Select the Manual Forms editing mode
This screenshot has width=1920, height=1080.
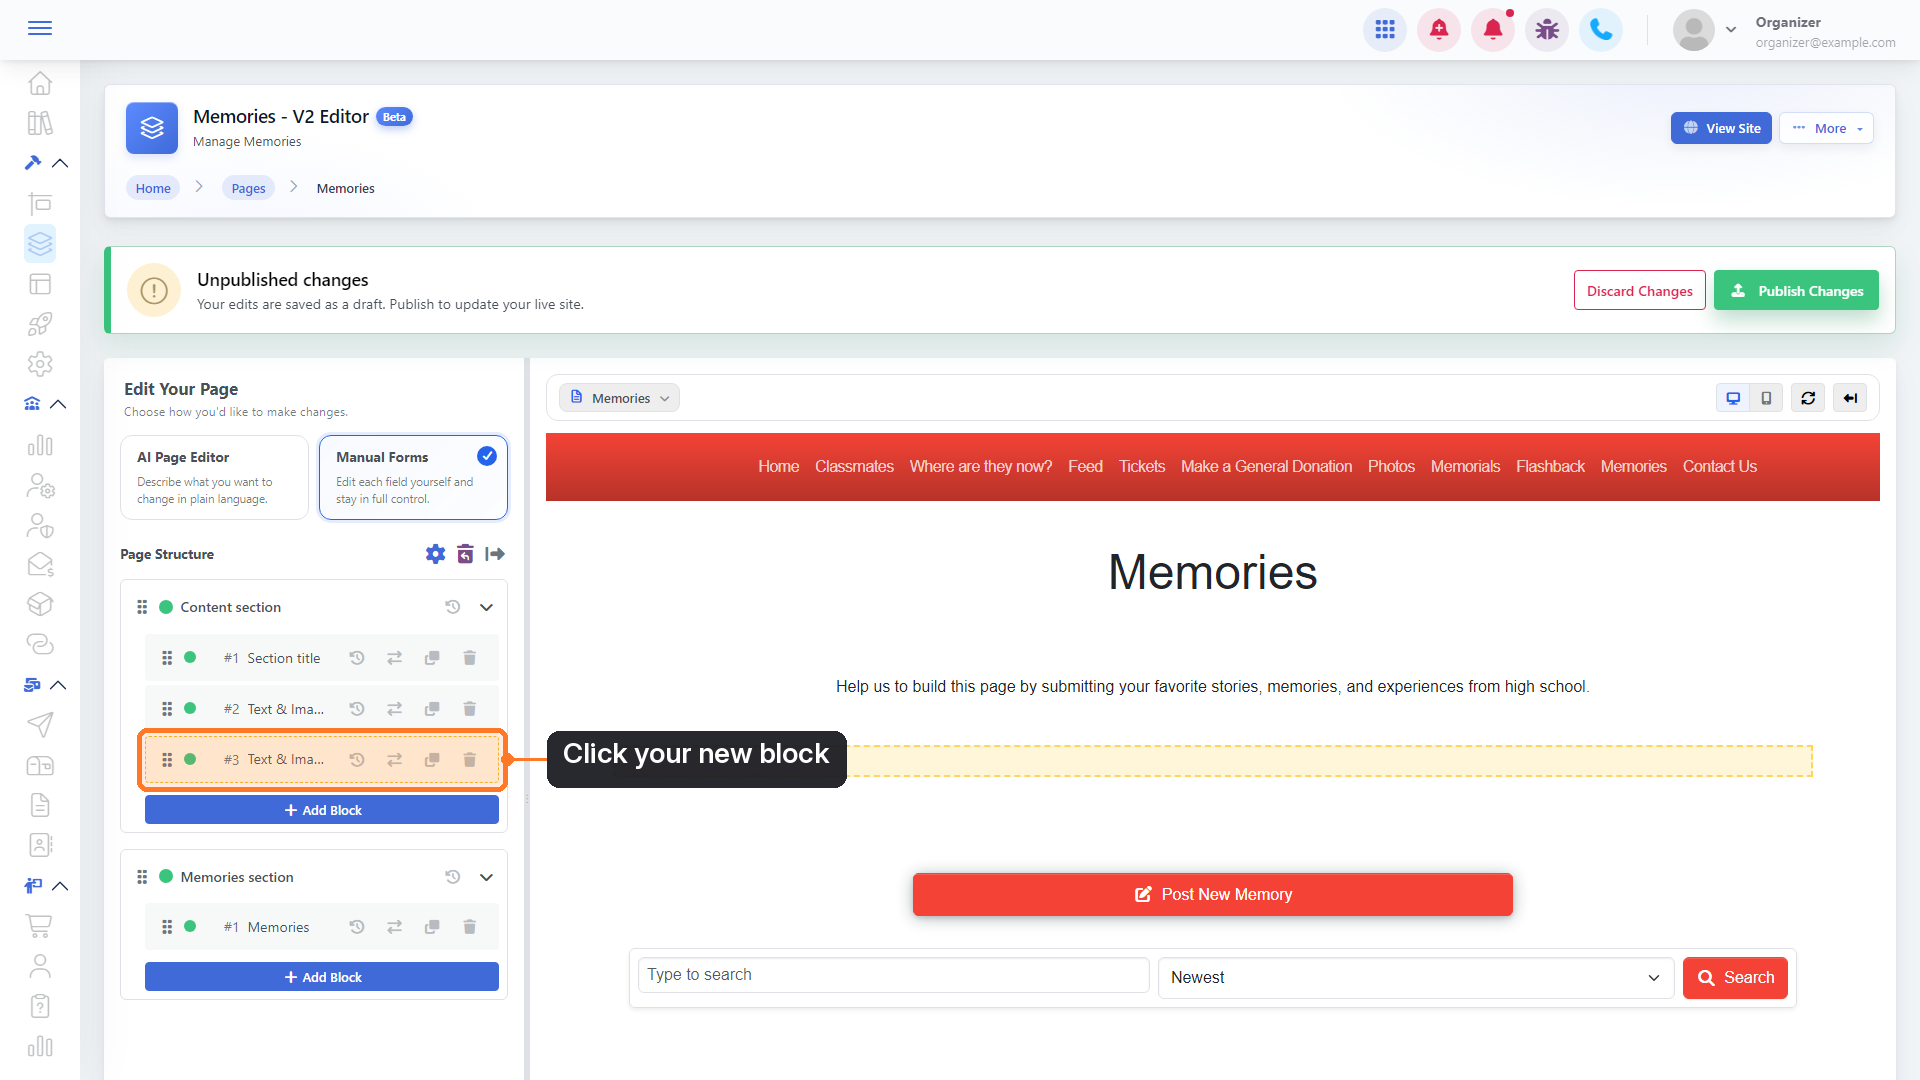(413, 477)
